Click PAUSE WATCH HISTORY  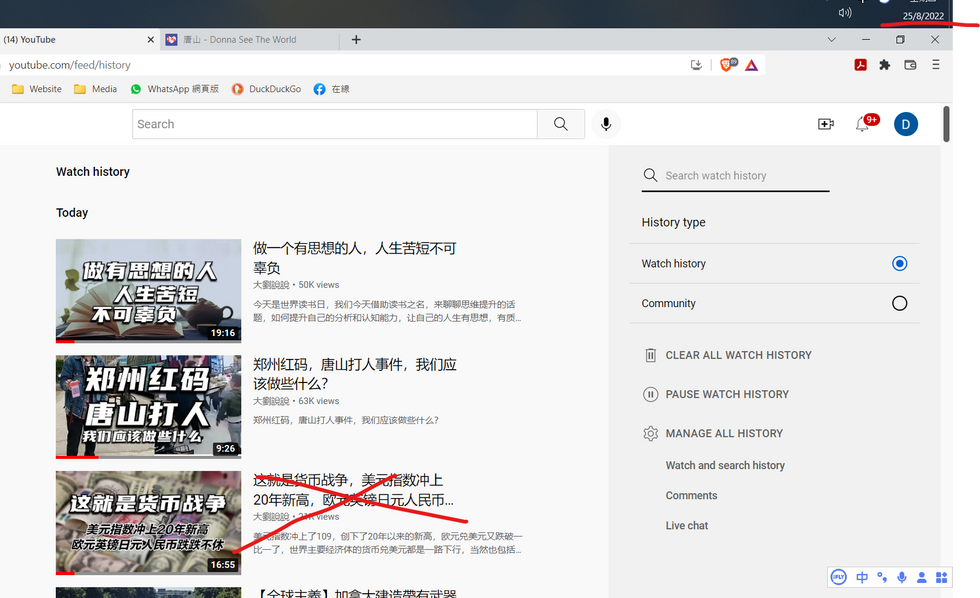pos(727,394)
